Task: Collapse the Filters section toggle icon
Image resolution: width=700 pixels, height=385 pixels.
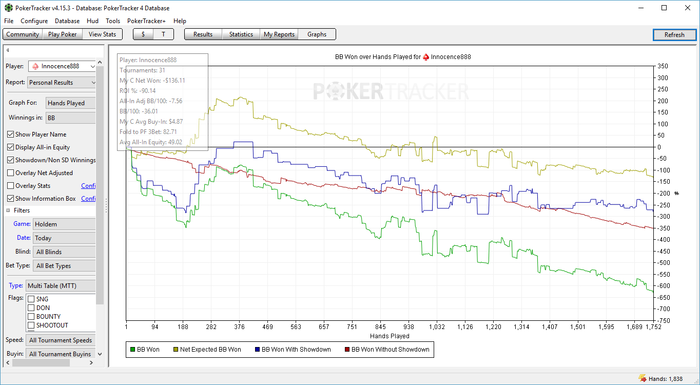Action: [8, 210]
